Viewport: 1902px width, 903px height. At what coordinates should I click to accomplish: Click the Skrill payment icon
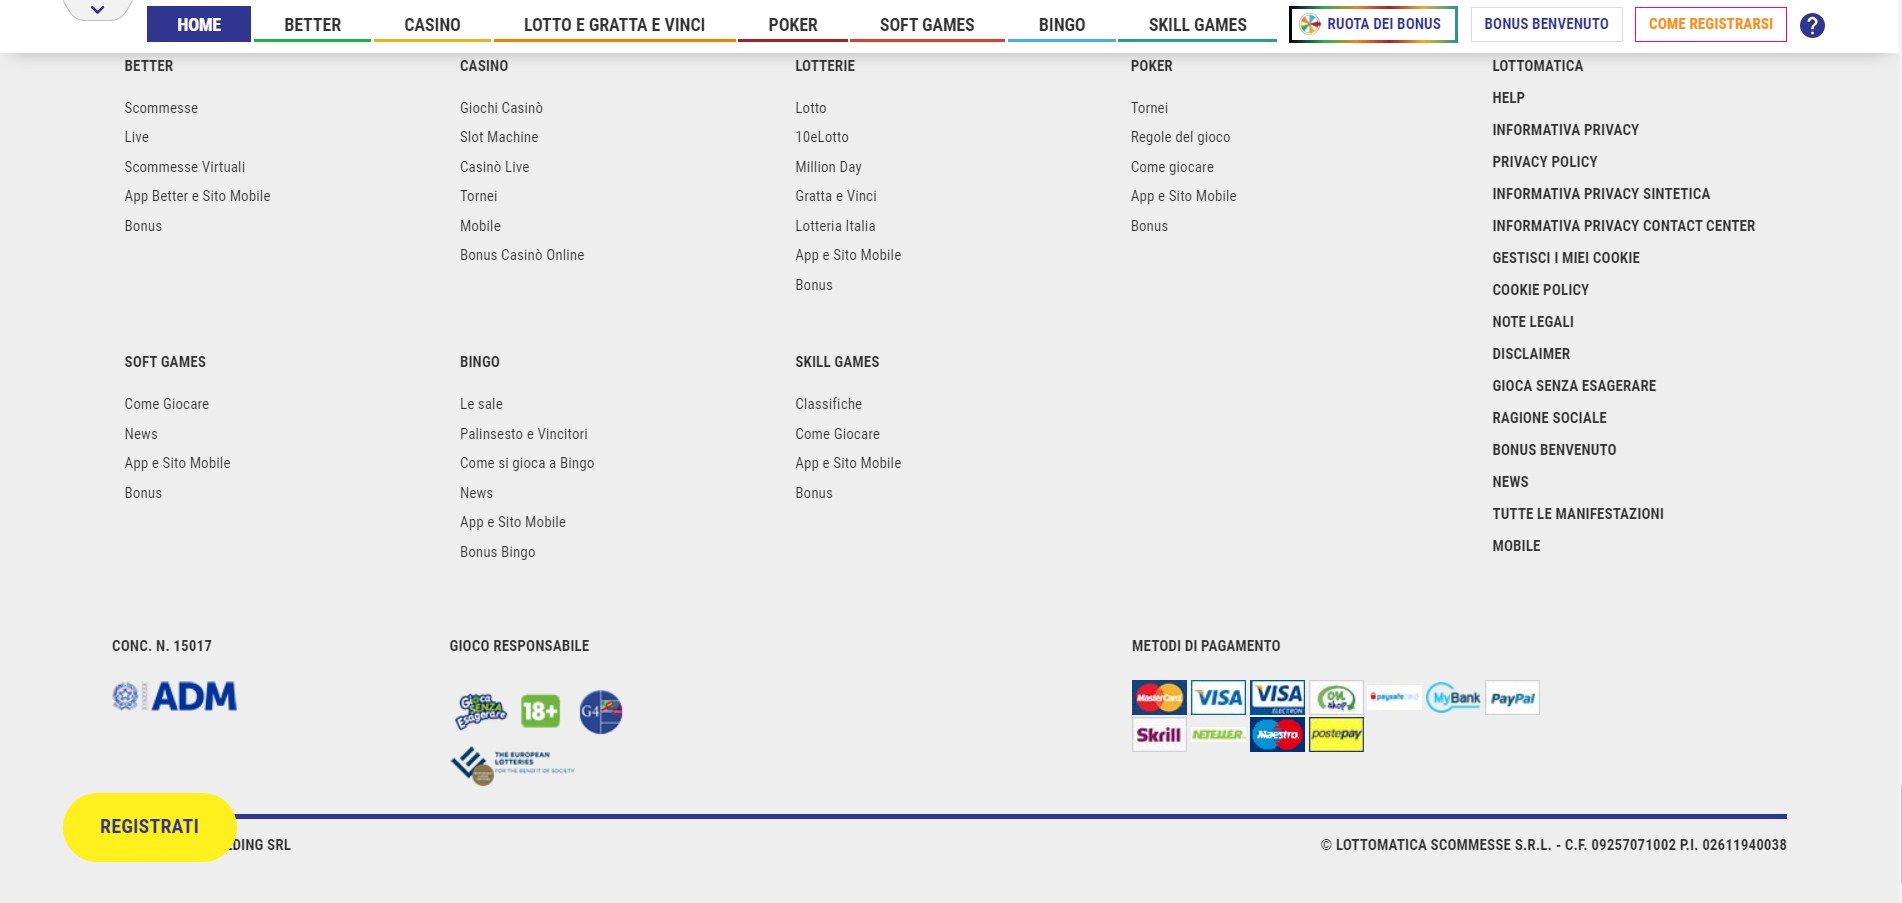coord(1159,734)
